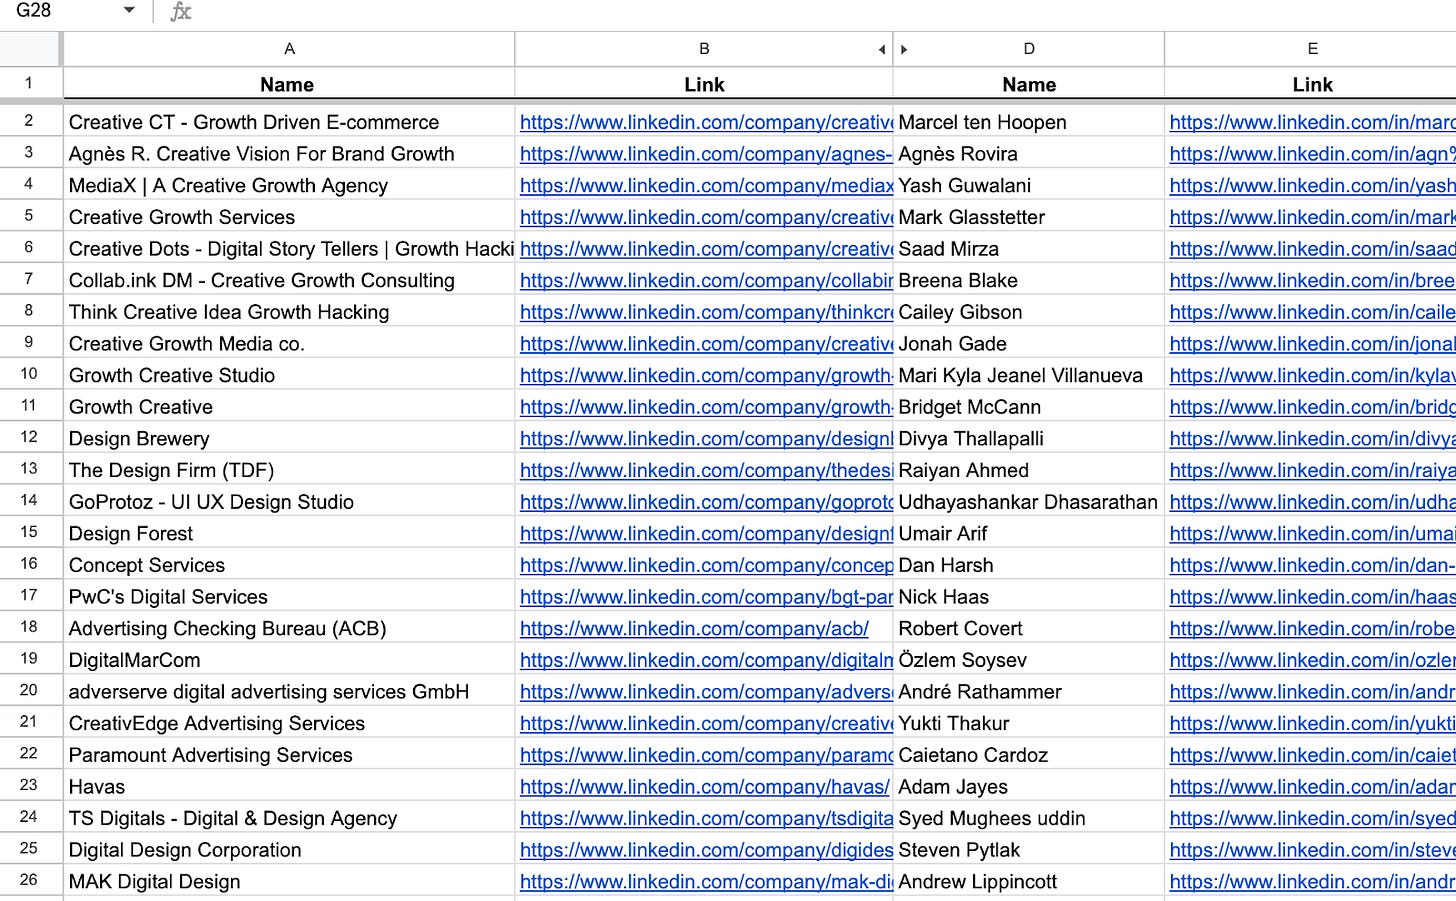
Task: Click the fx formula bar icon
Action: [x=180, y=11]
